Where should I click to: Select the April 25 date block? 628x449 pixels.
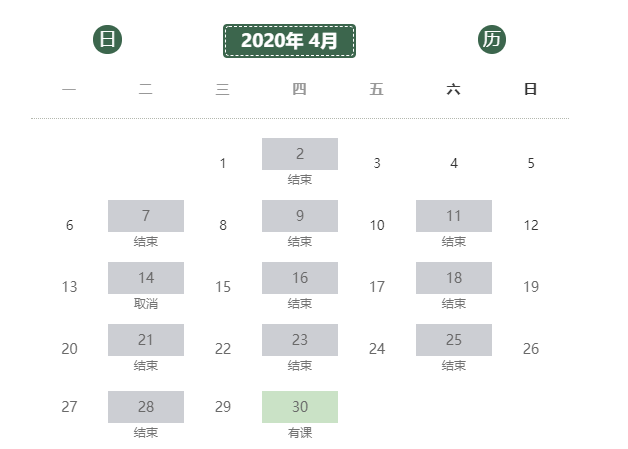click(454, 340)
